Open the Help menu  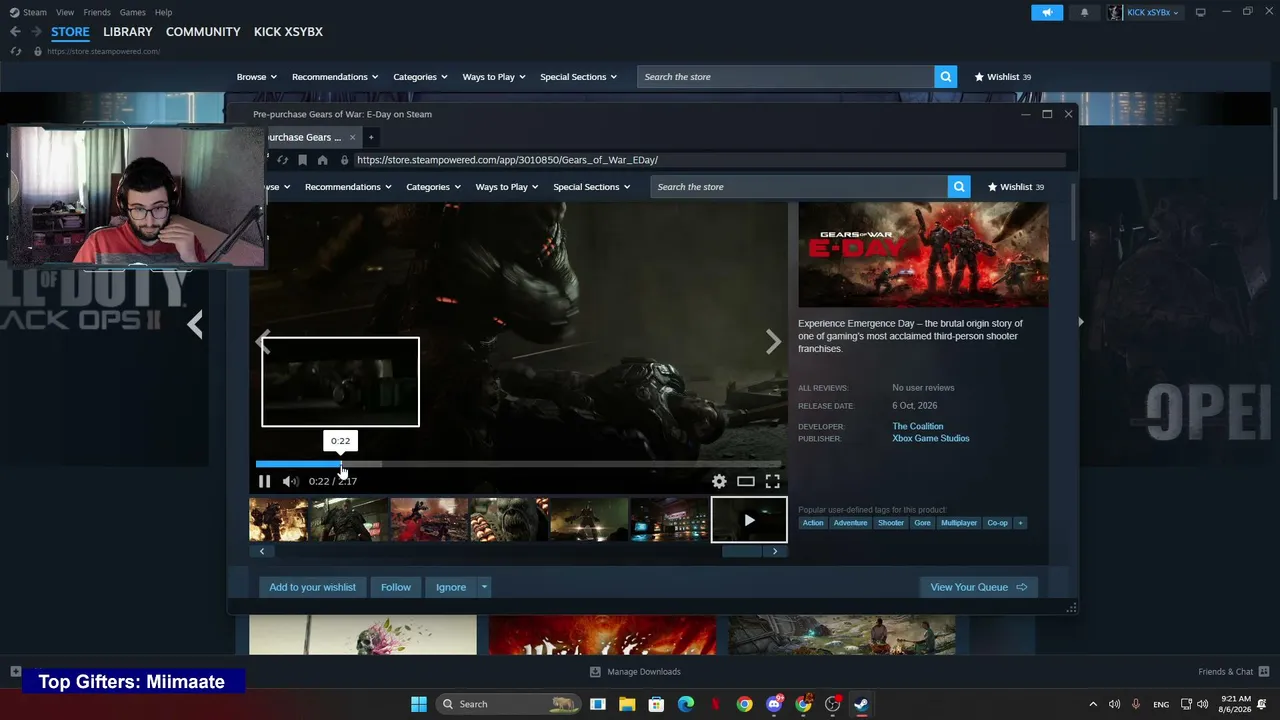(163, 12)
